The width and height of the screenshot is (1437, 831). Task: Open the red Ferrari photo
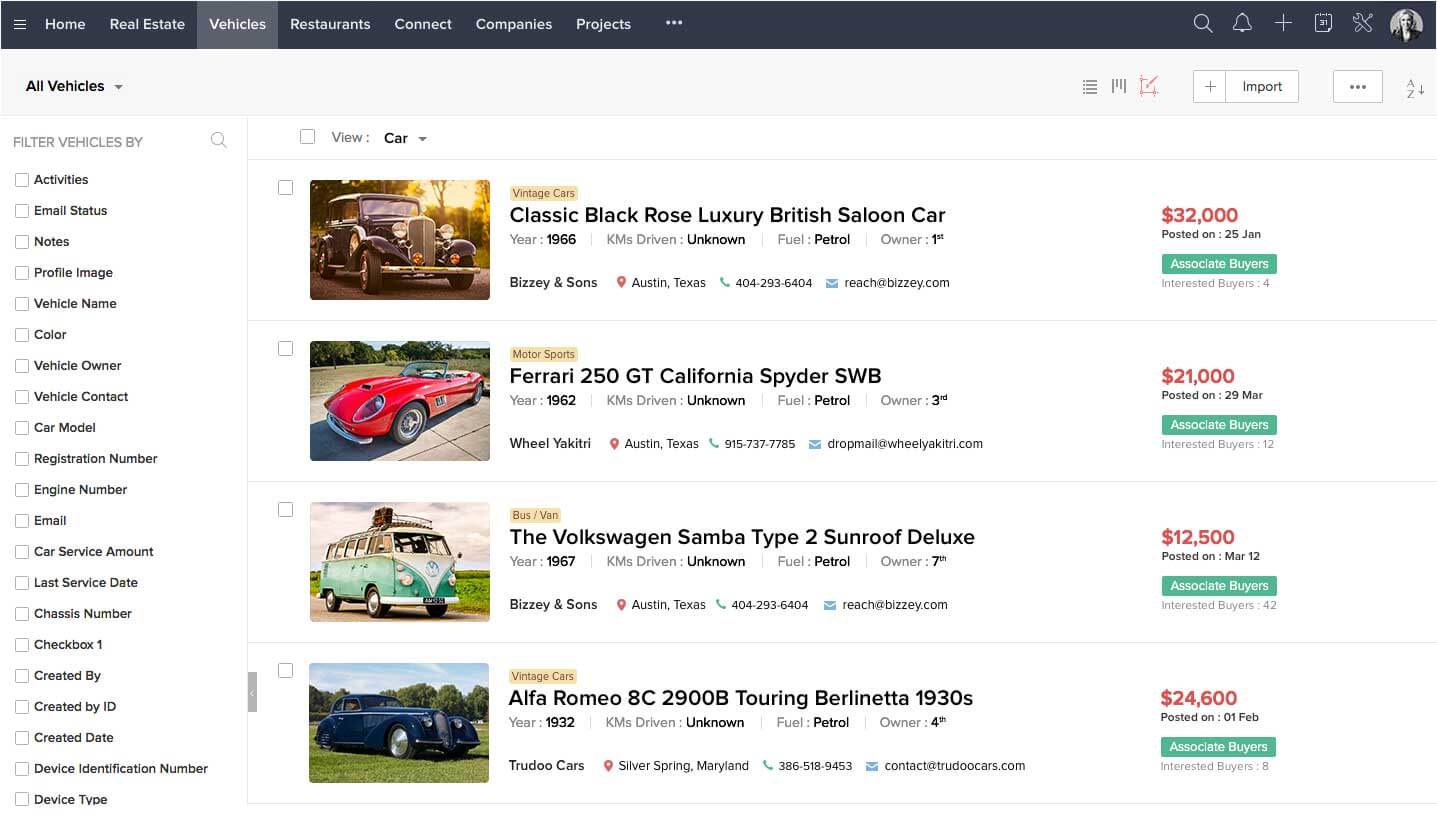[400, 401]
